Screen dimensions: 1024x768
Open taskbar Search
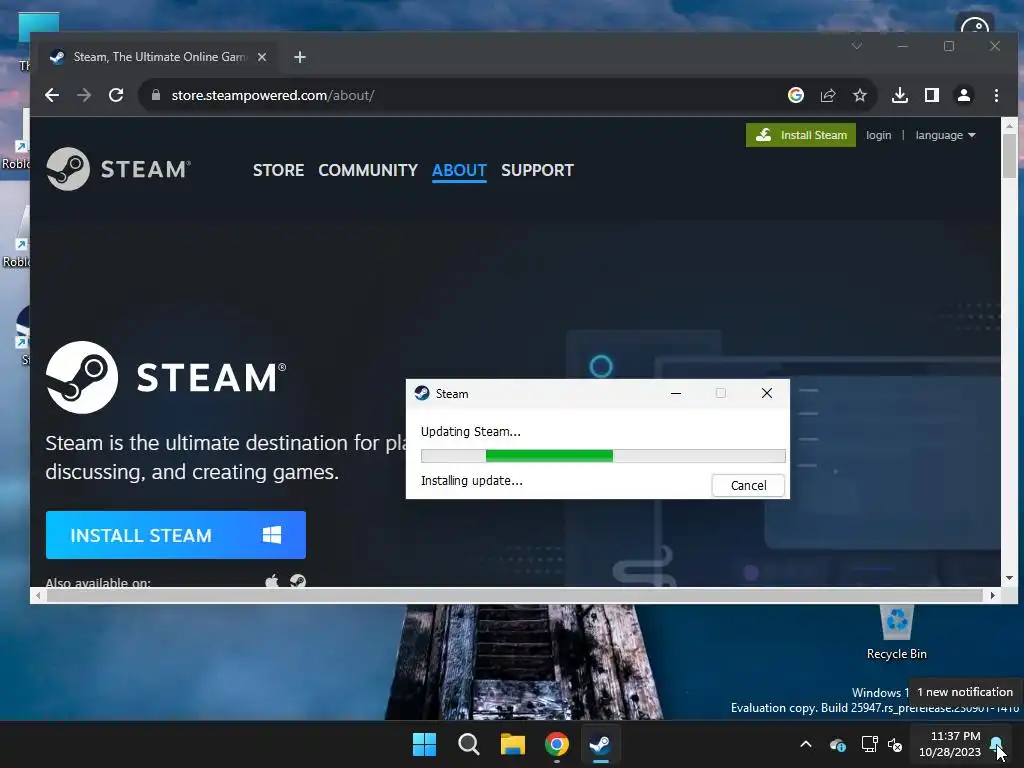pos(468,744)
